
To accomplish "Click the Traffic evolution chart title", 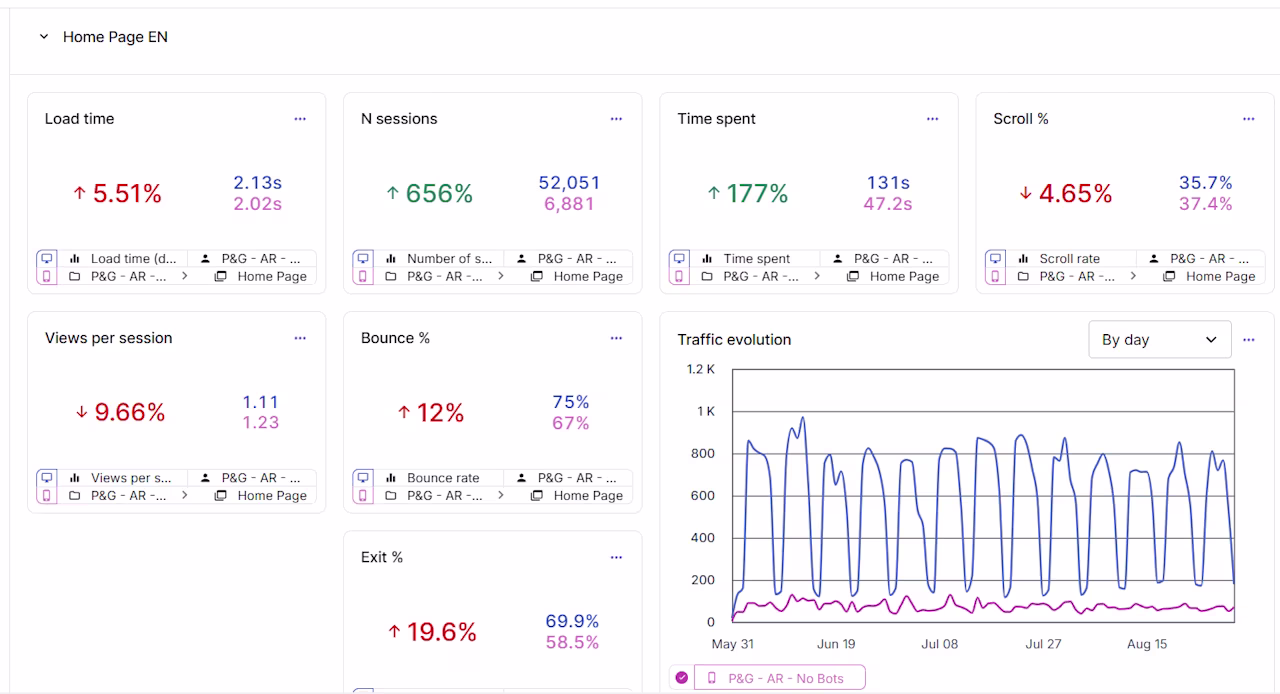I will [734, 340].
